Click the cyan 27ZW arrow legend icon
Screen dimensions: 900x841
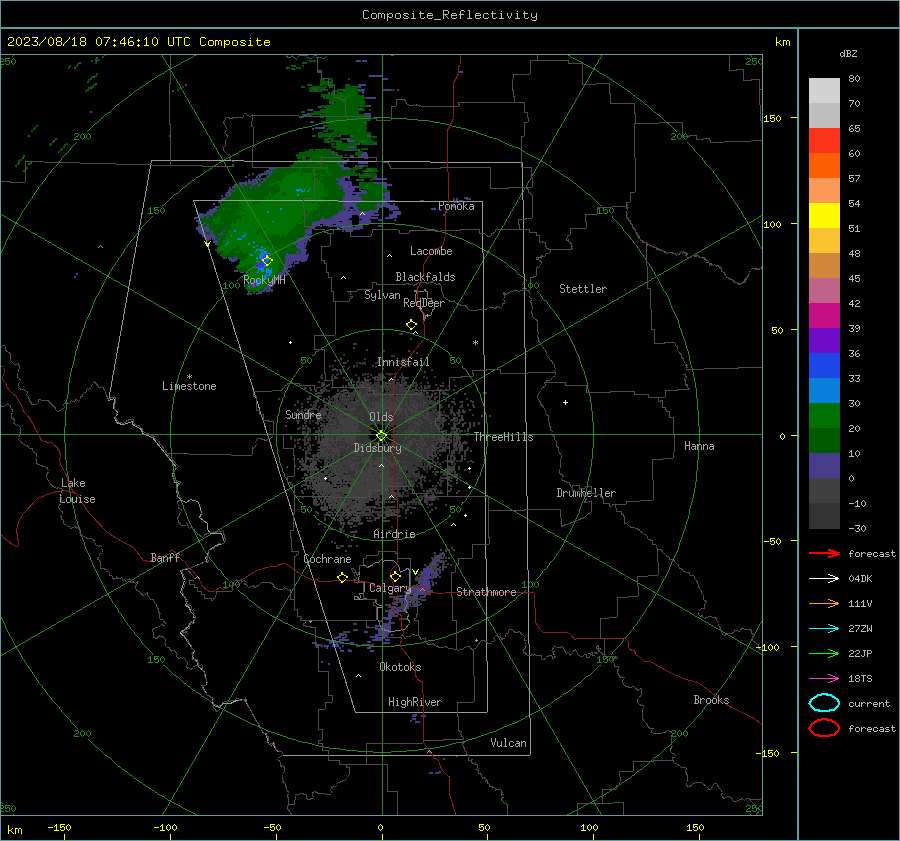[x=824, y=629]
